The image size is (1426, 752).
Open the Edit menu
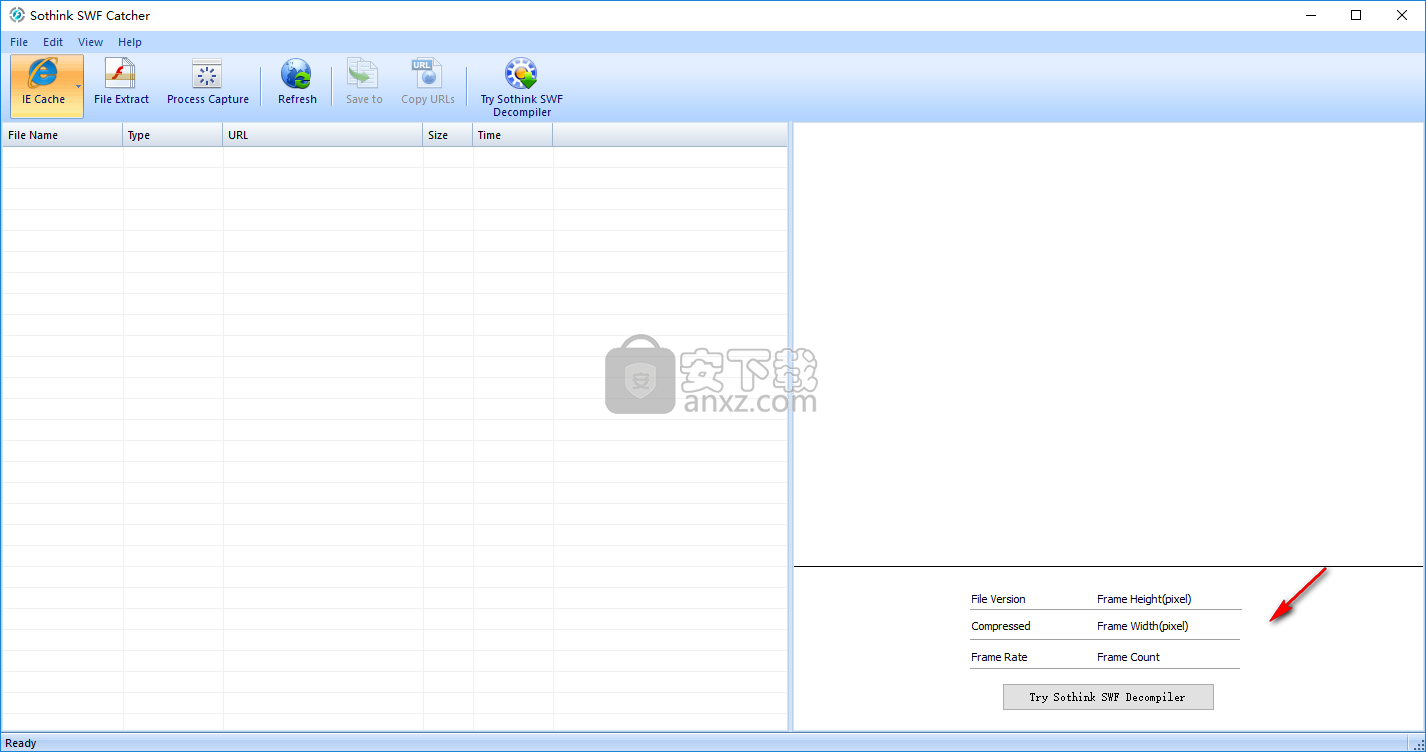[53, 42]
